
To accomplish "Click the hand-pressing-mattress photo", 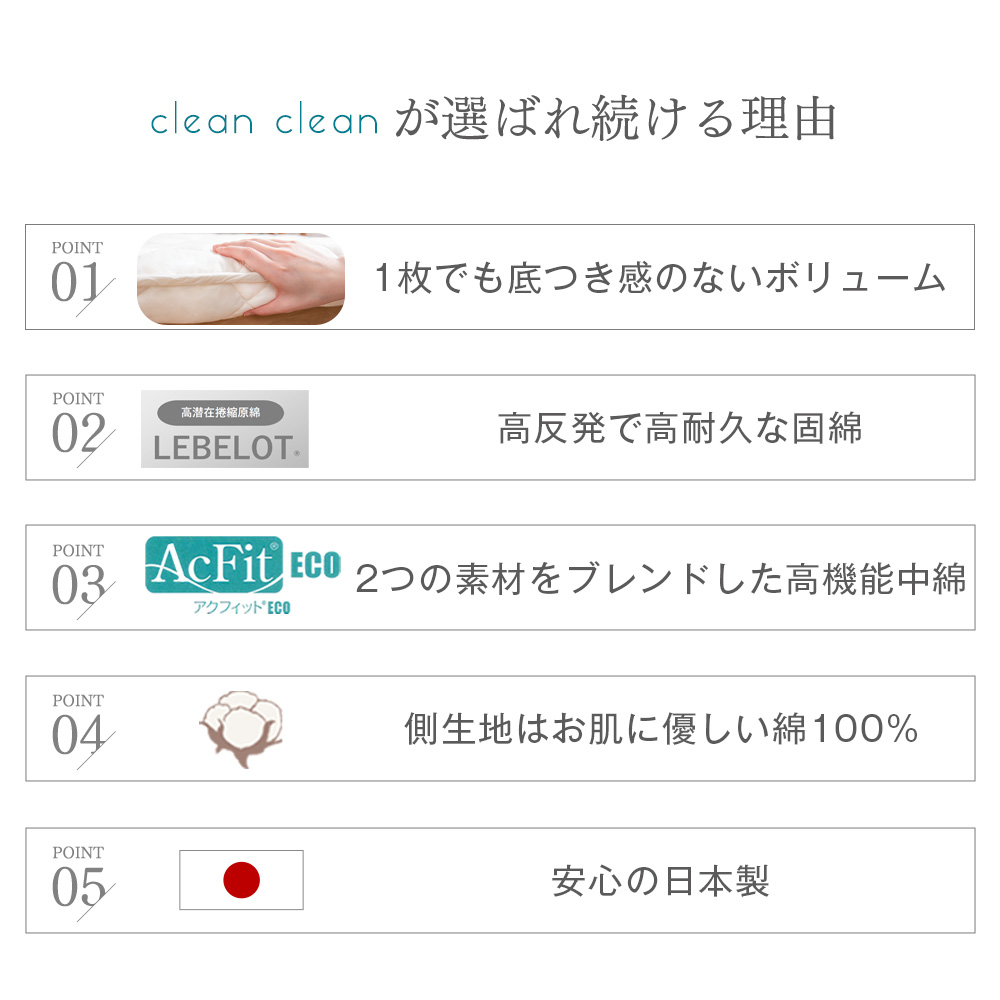I will [241, 278].
